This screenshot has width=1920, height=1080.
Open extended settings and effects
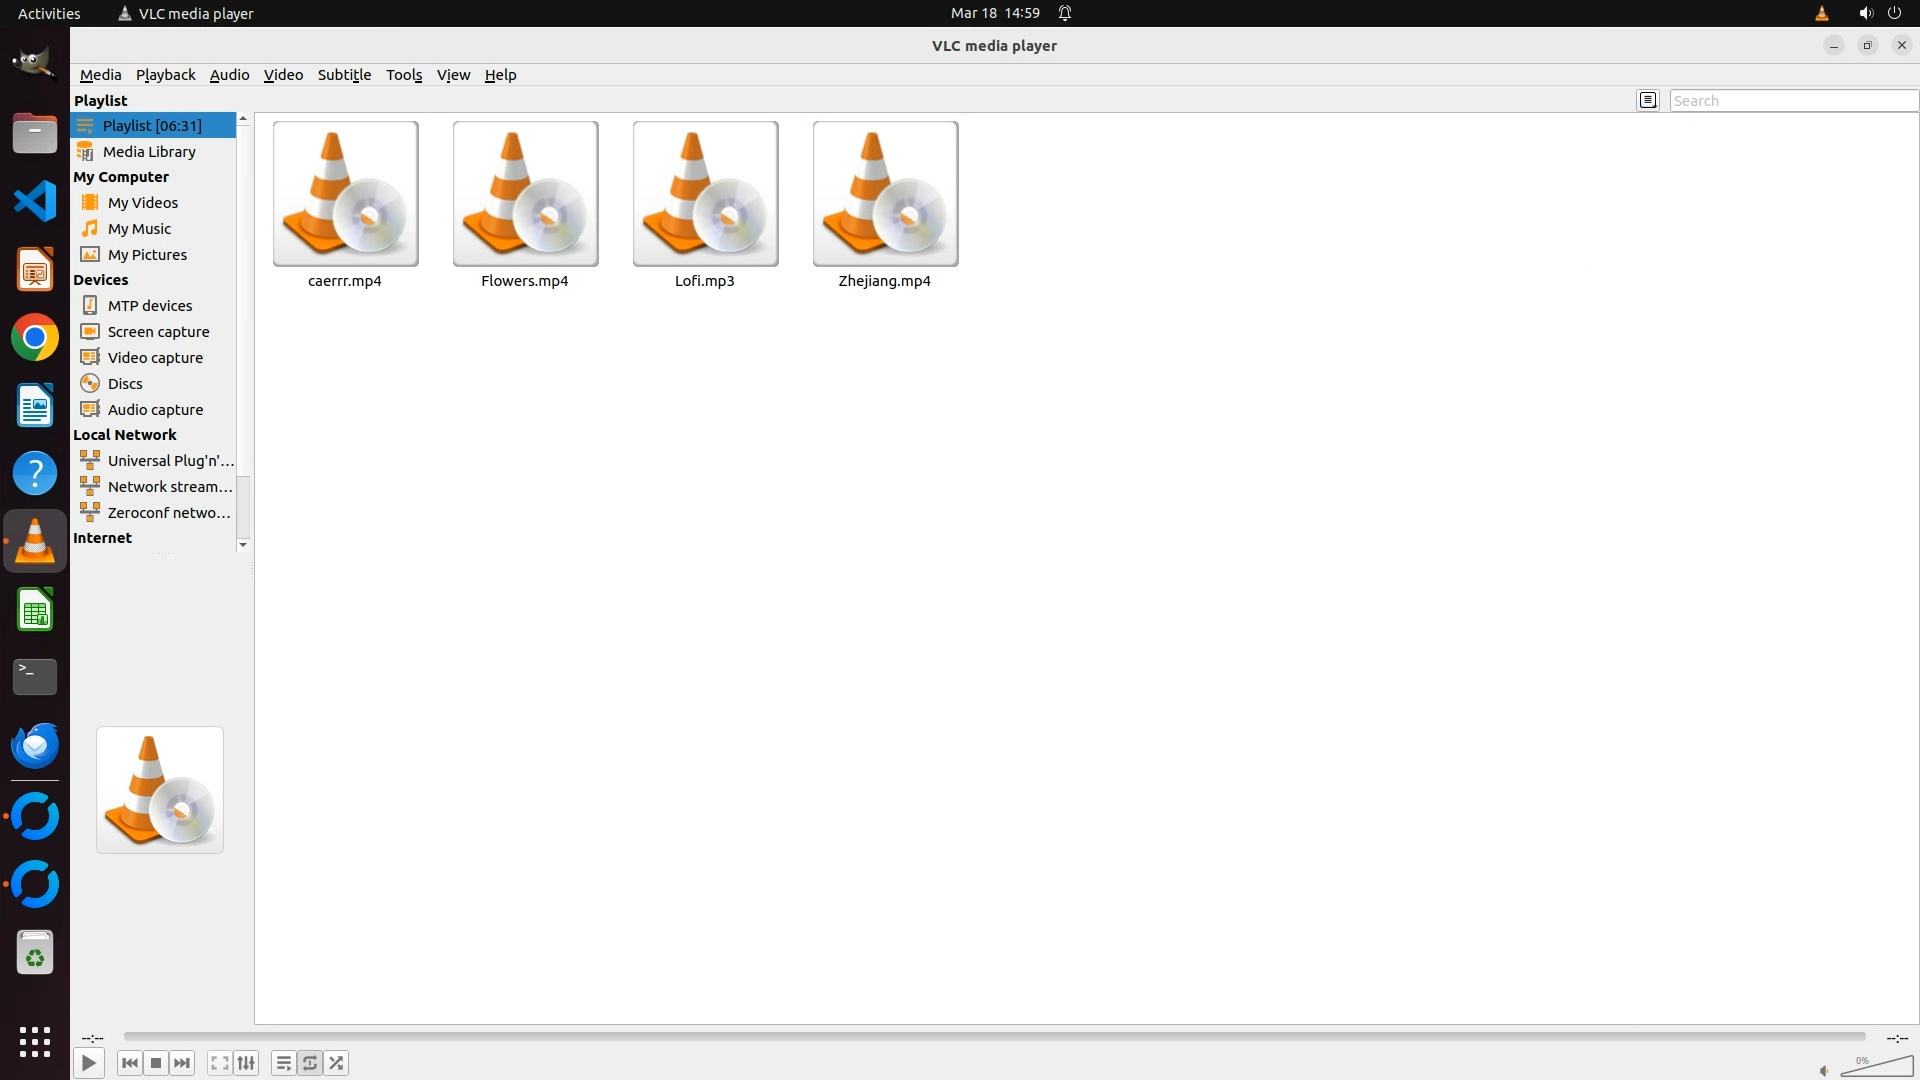[246, 1063]
